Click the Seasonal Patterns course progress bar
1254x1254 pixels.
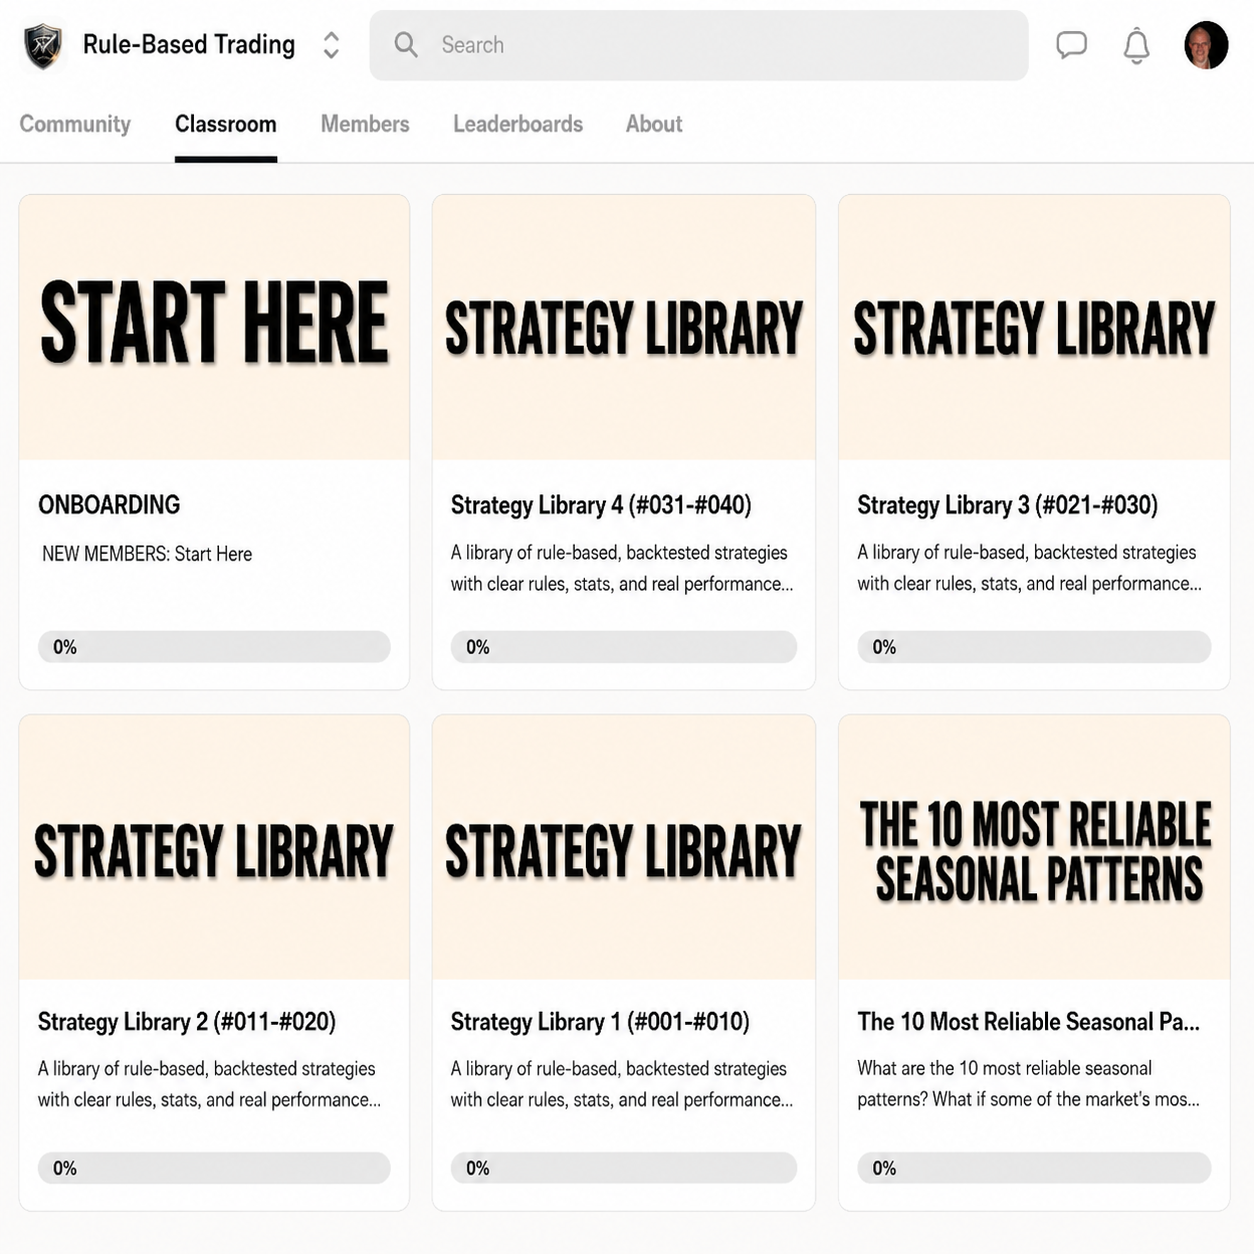pos(1034,1168)
